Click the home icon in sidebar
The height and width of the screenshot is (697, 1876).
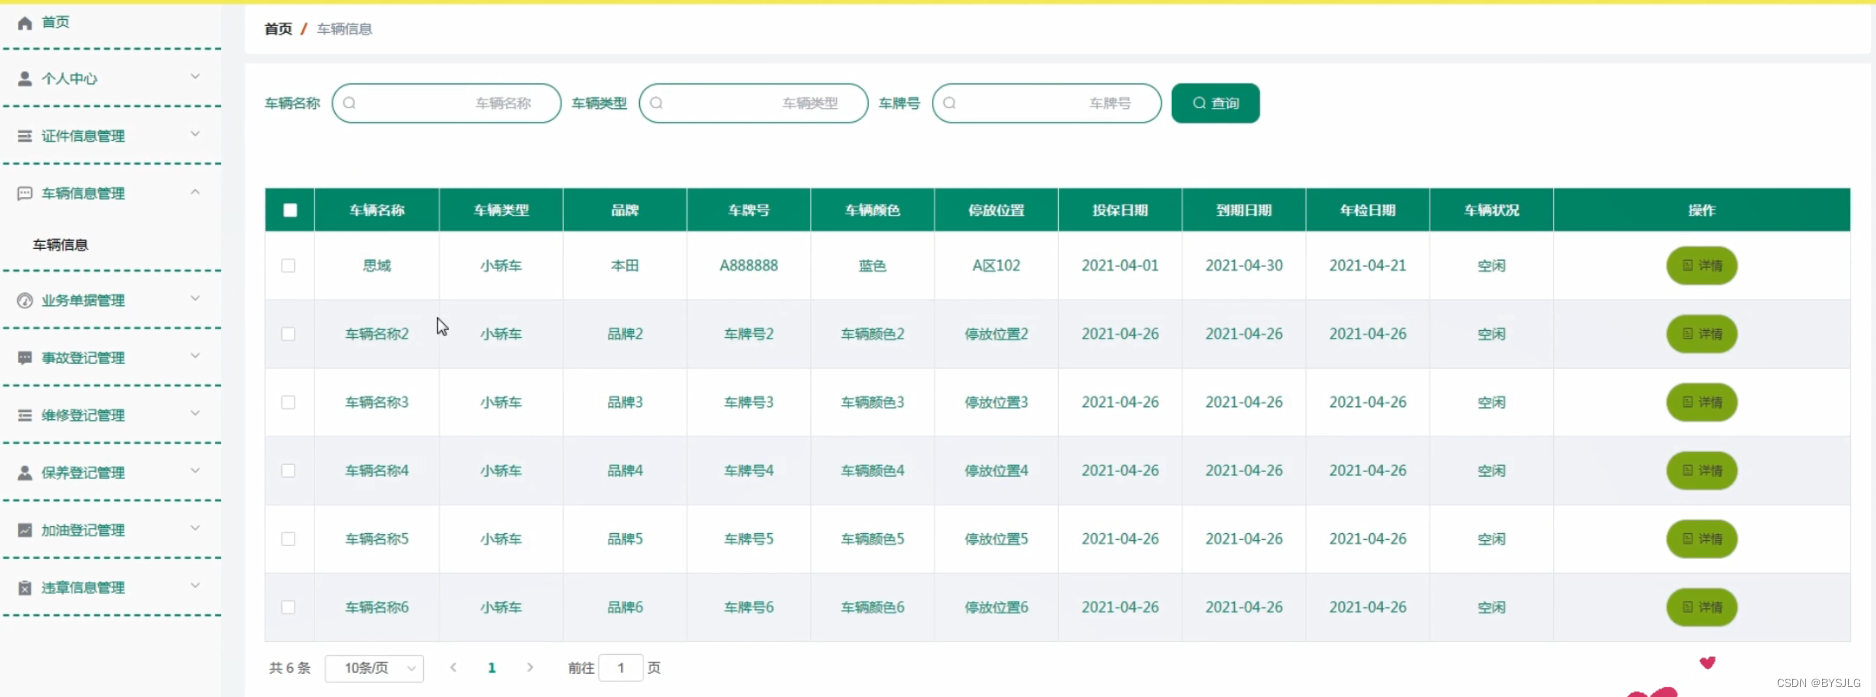click(25, 22)
